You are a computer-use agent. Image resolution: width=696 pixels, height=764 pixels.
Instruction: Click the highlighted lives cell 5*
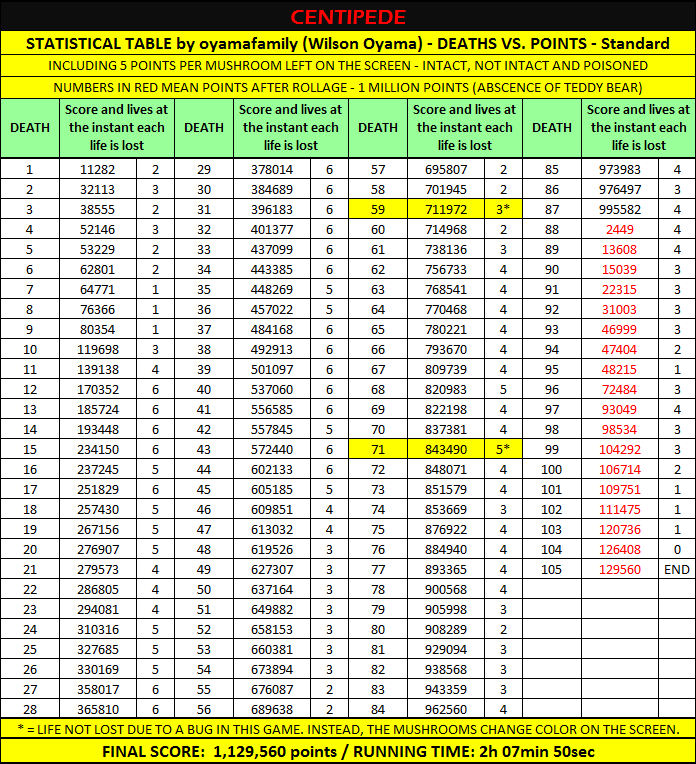503,449
